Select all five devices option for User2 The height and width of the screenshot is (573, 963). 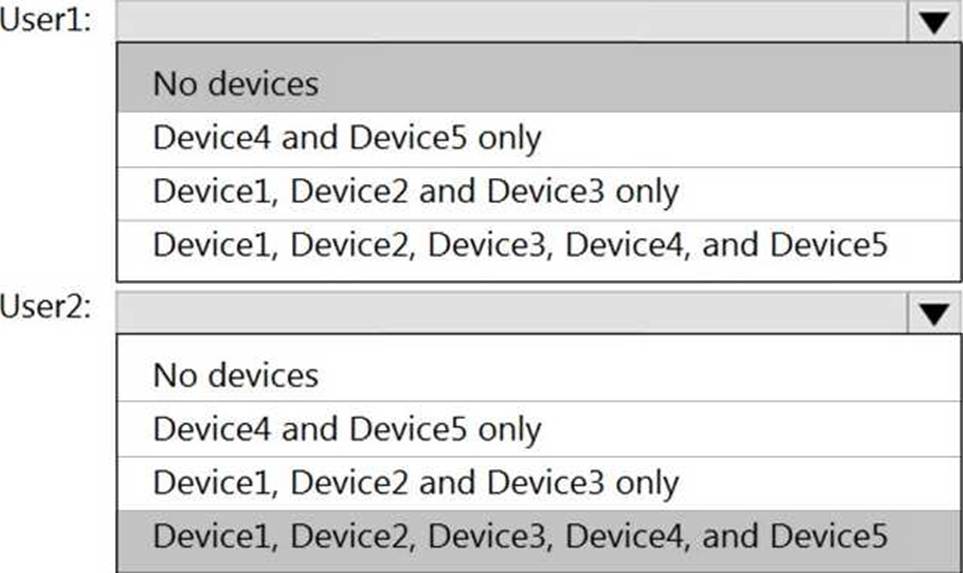tap(520, 537)
